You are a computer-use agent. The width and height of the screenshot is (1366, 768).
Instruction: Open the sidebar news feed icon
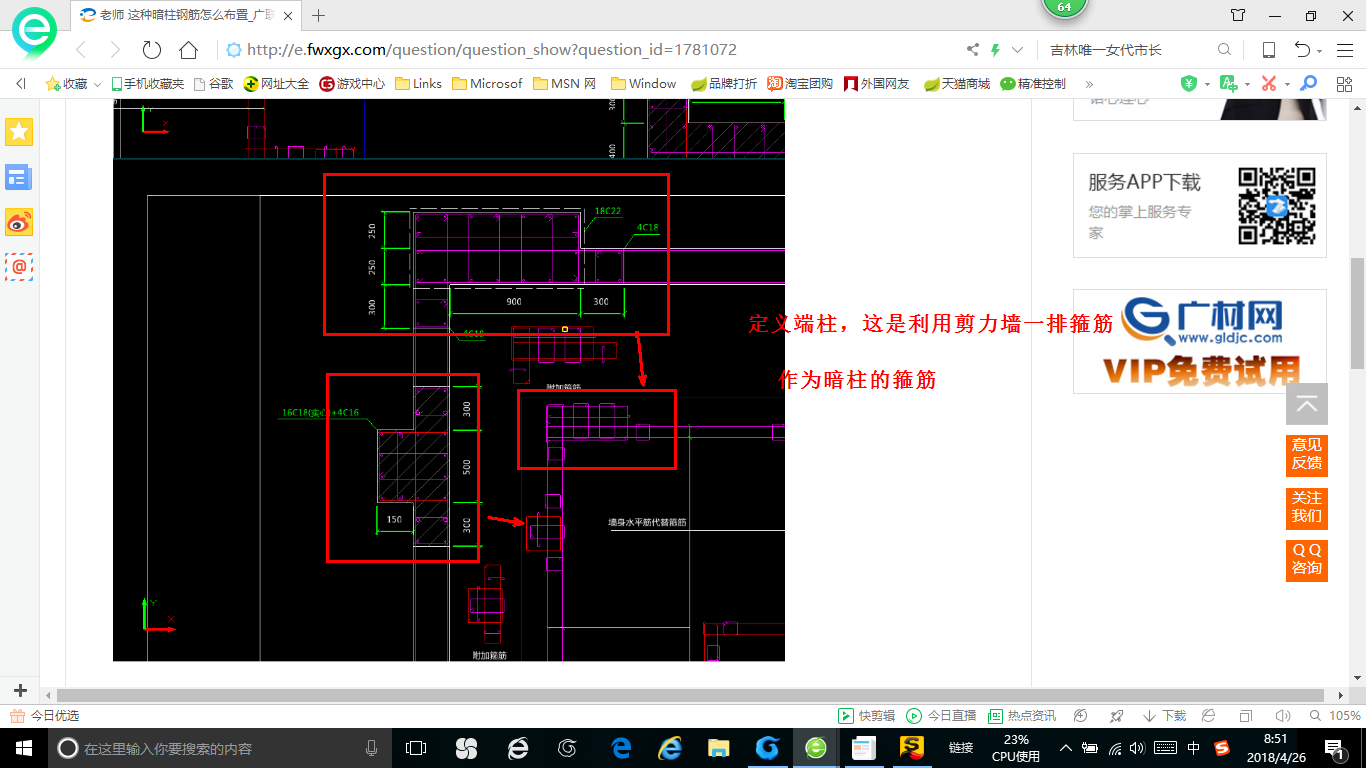(19, 177)
